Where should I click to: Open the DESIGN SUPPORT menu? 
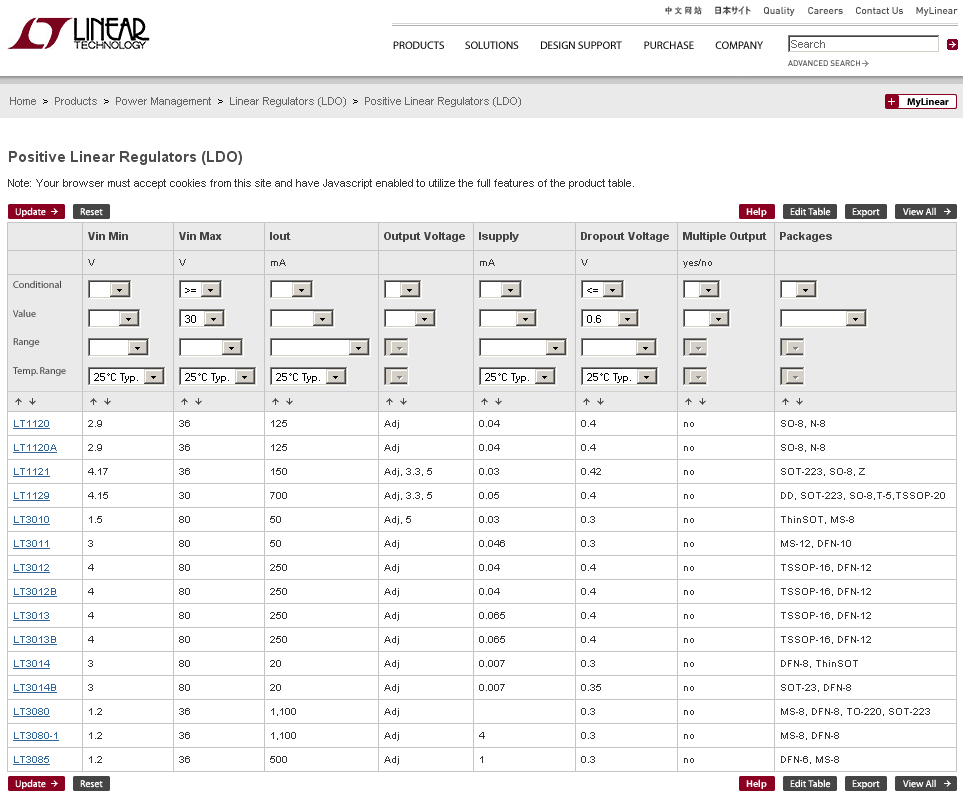580,45
